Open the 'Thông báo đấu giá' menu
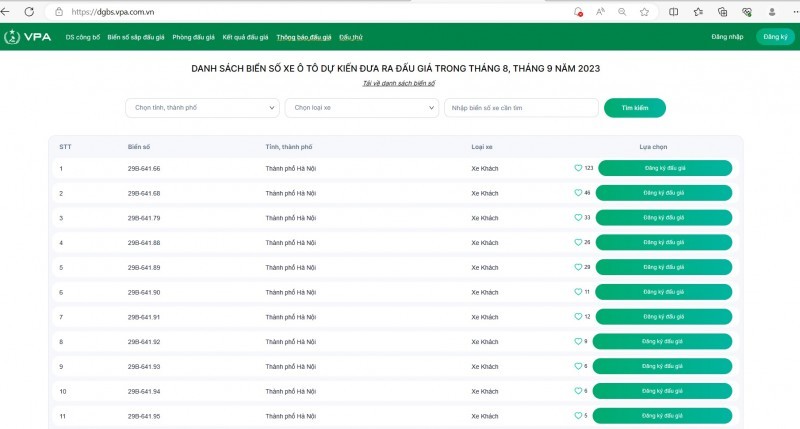The width and height of the screenshot is (800, 429). (x=304, y=37)
